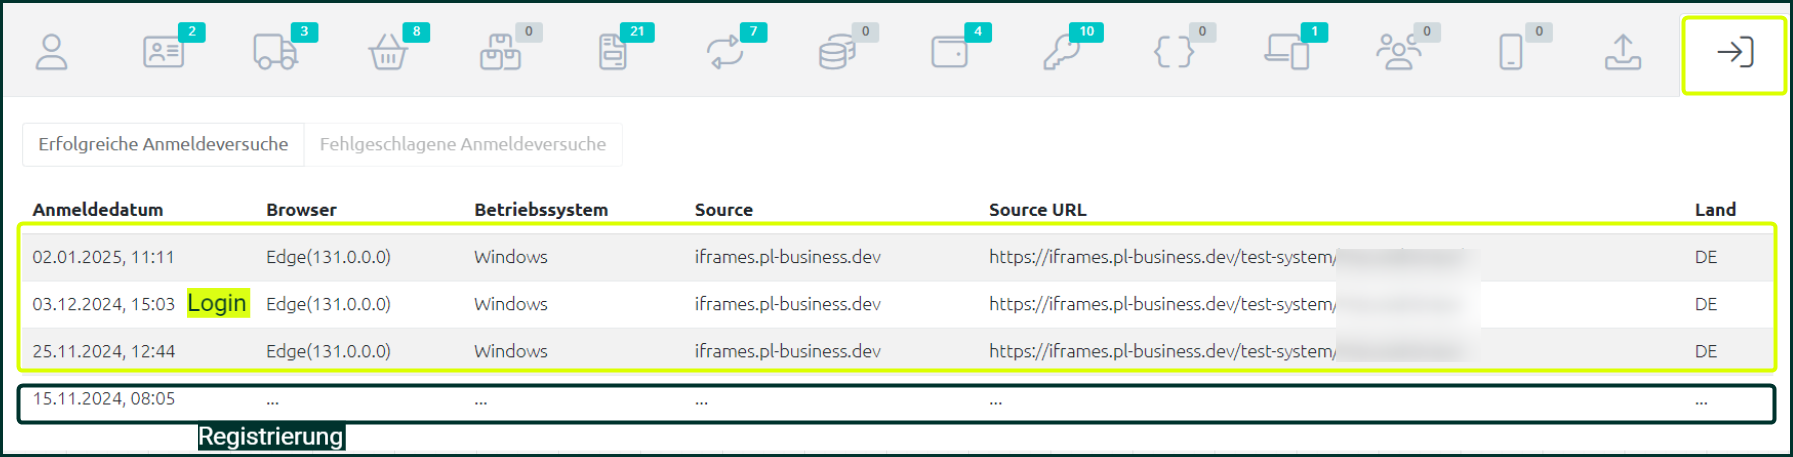
Task: Open the wallet icon tab
Action: point(950,52)
